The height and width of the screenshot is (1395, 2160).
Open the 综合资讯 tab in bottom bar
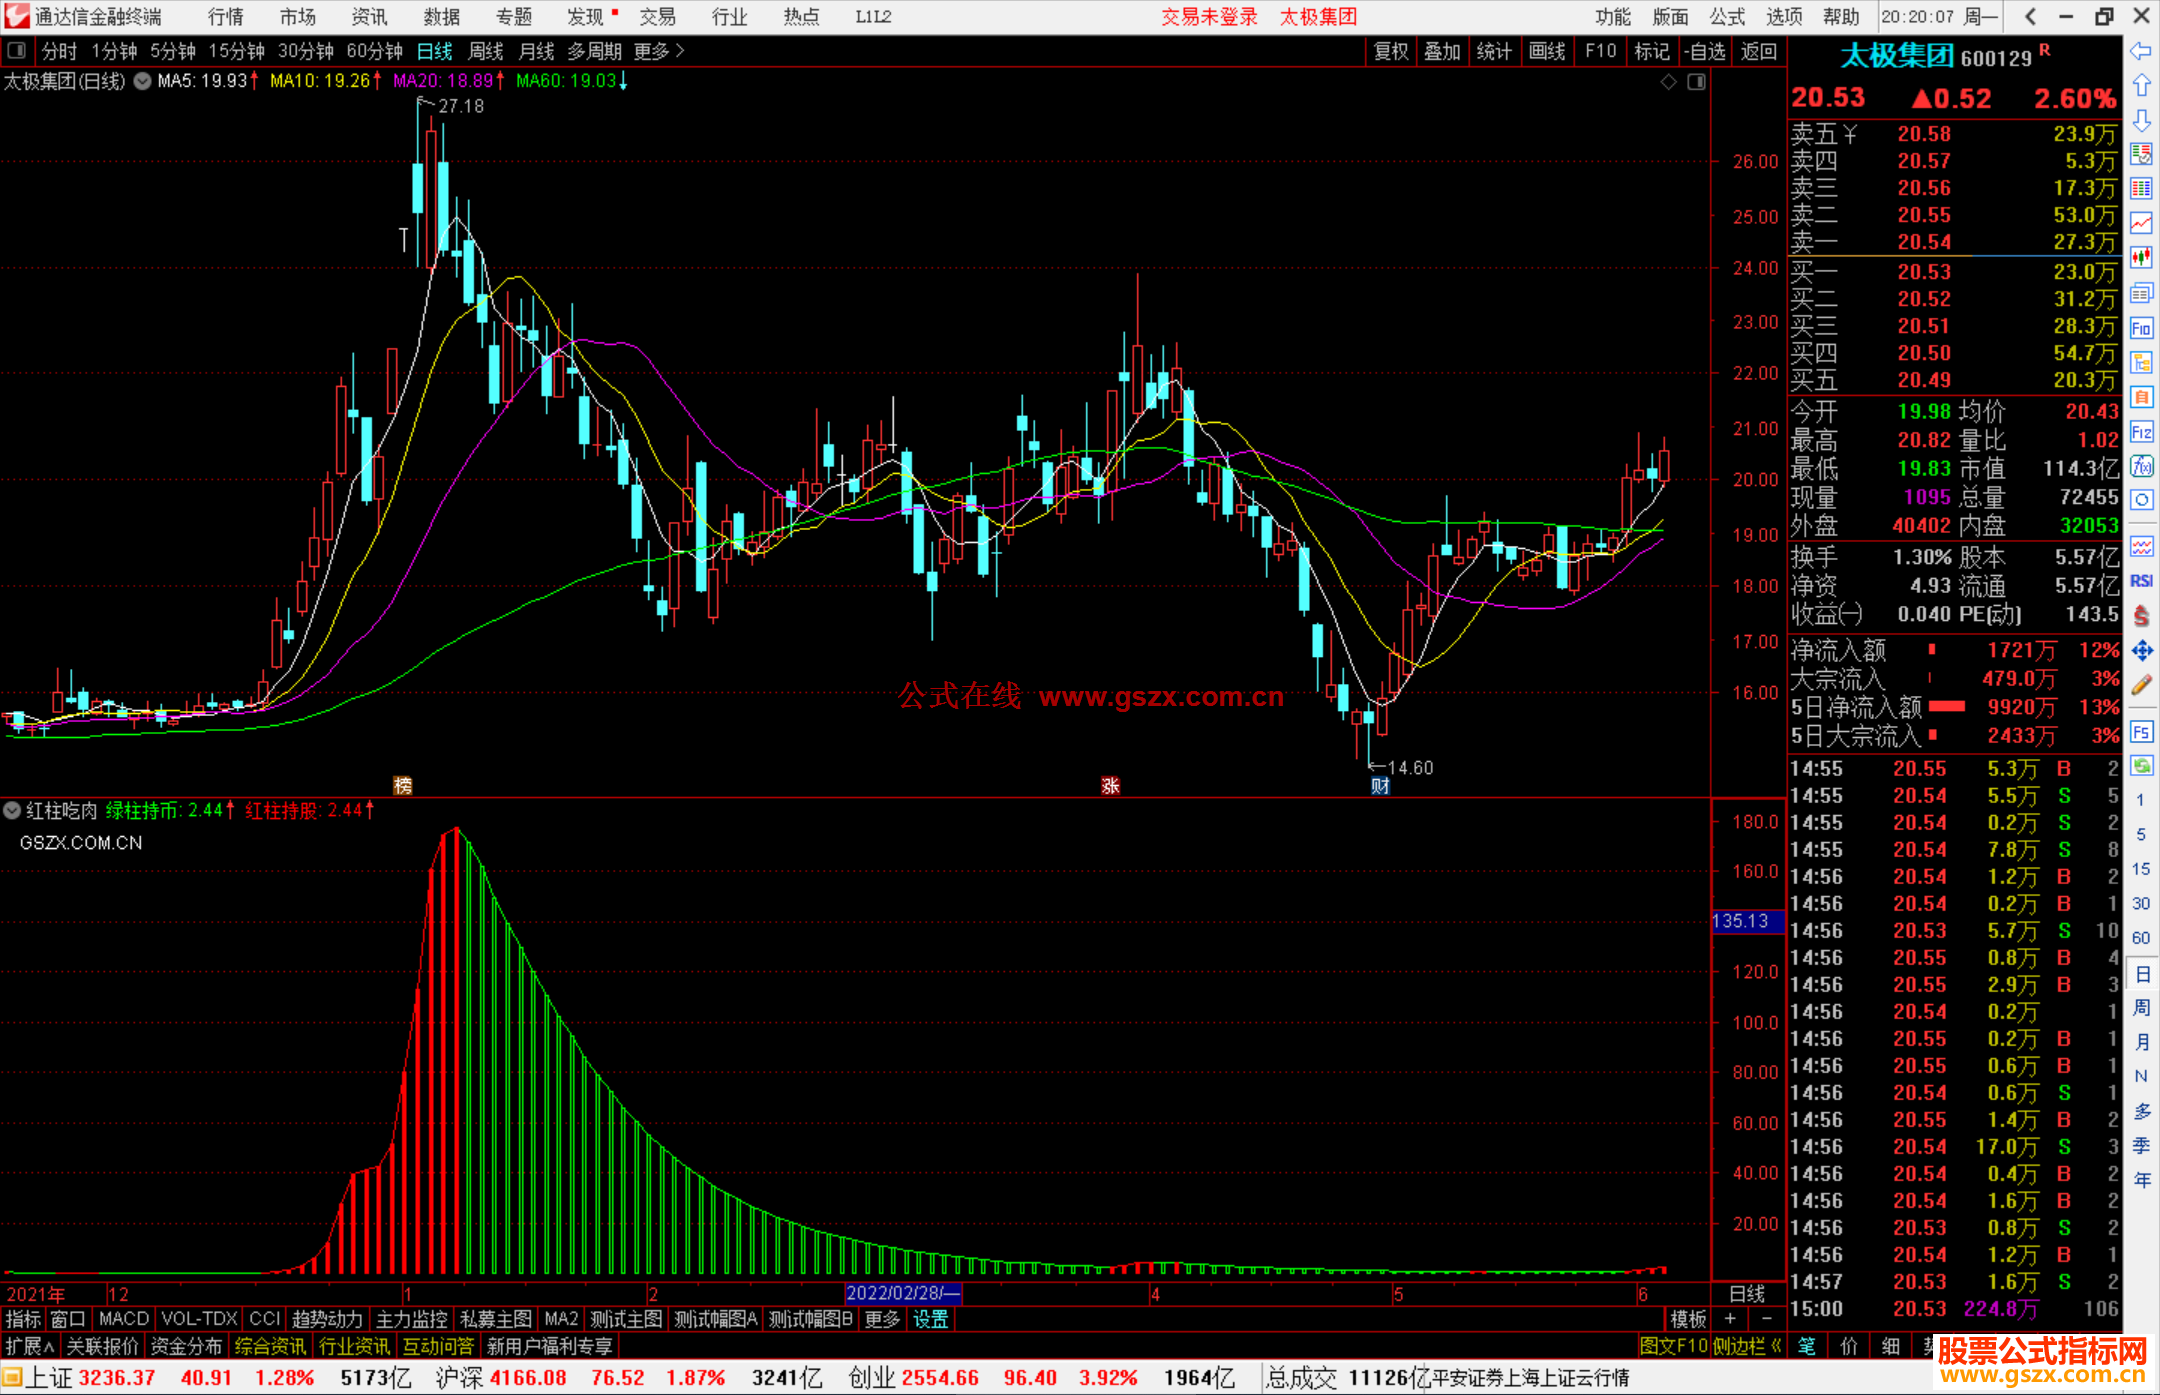click(270, 1346)
